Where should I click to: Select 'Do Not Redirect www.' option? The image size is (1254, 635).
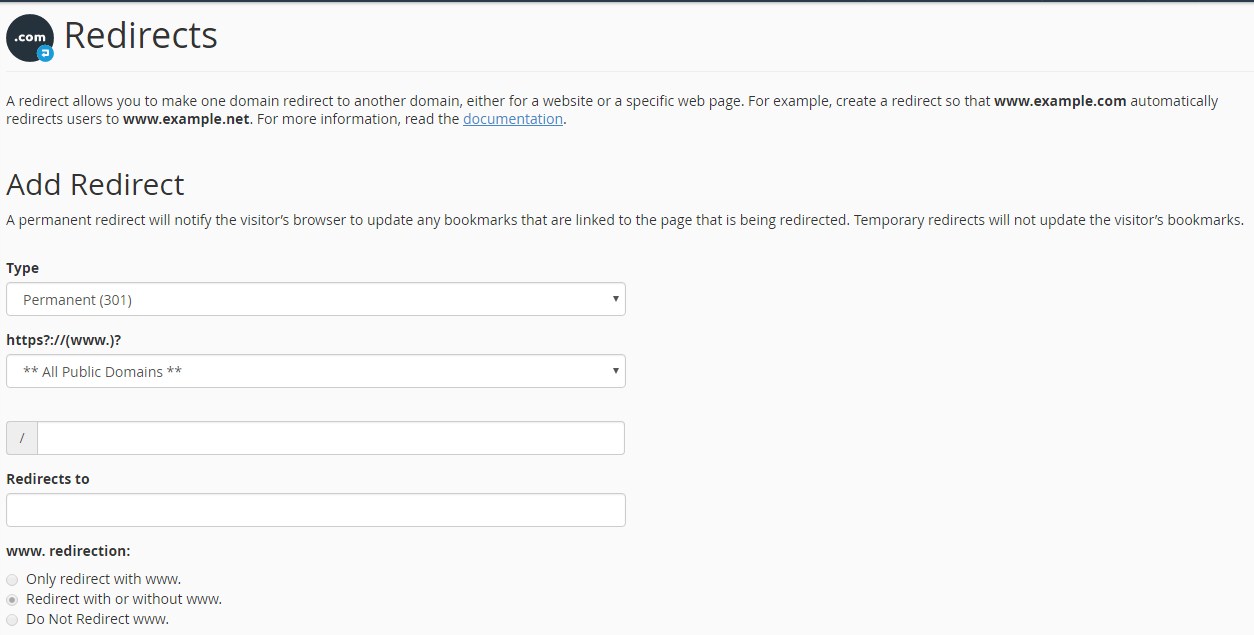(11, 619)
